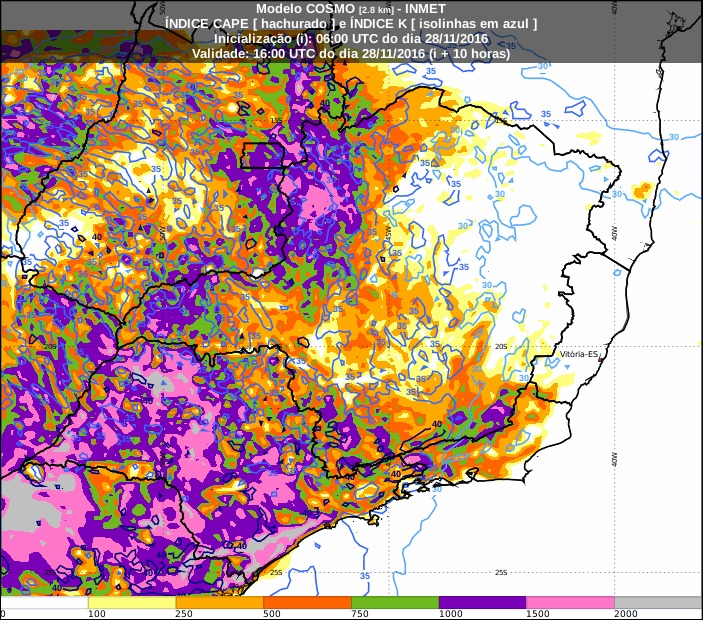Pick the light orange 250–500 legend swatch

(219, 603)
